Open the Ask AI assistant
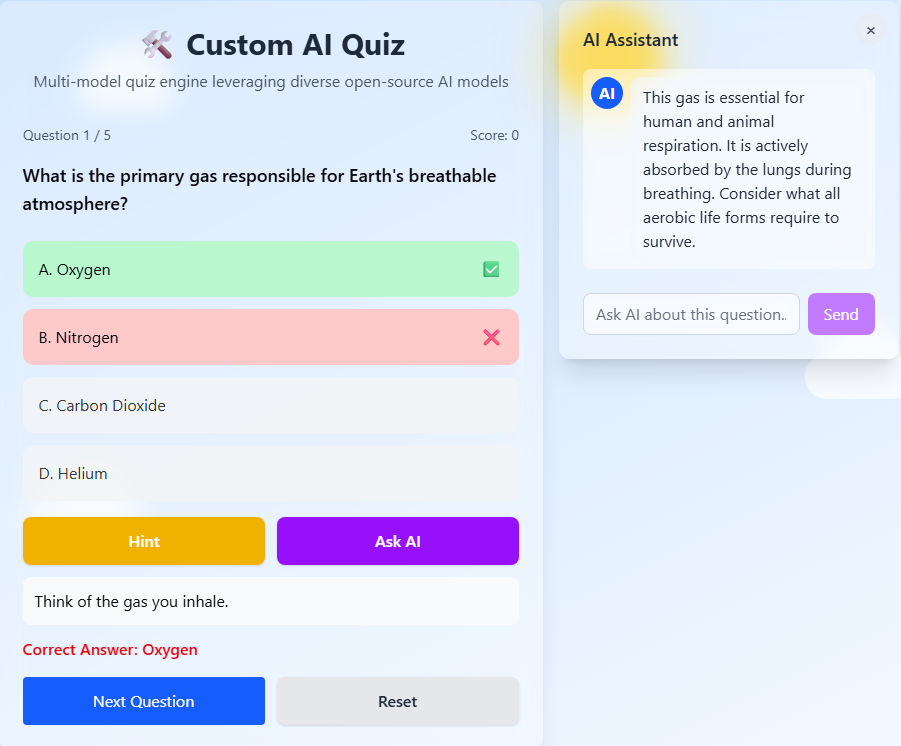 (397, 541)
